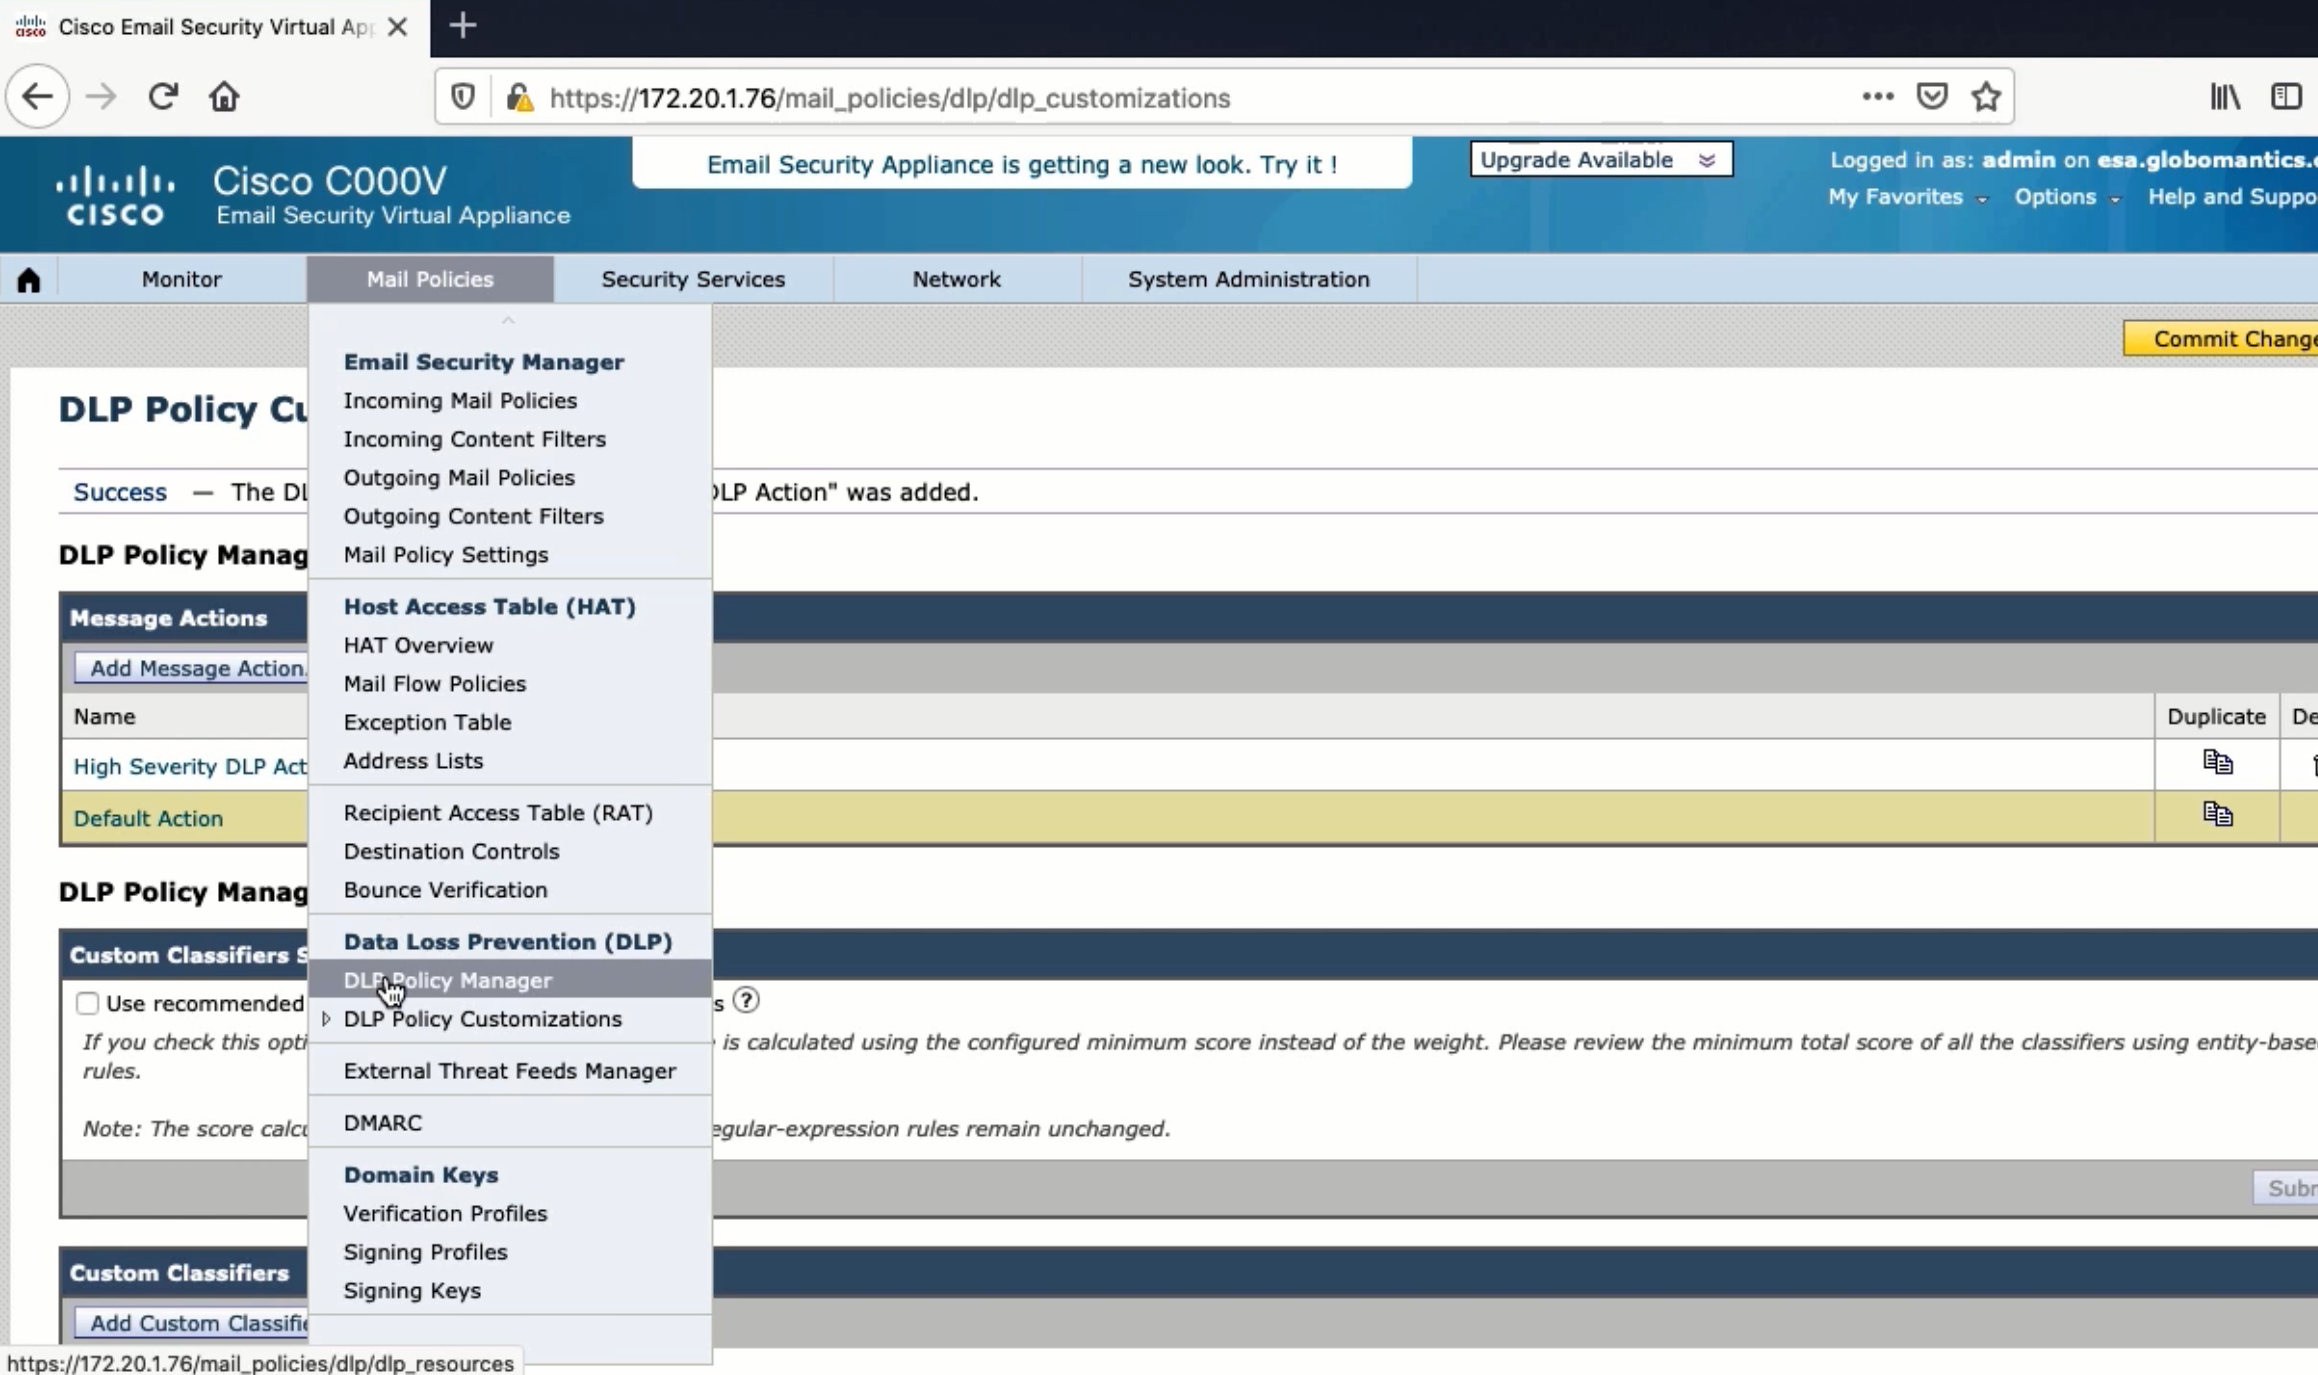Open DLP Policy Manager
Image resolution: width=2318 pixels, height=1375 pixels.
pyautogui.click(x=510, y=980)
